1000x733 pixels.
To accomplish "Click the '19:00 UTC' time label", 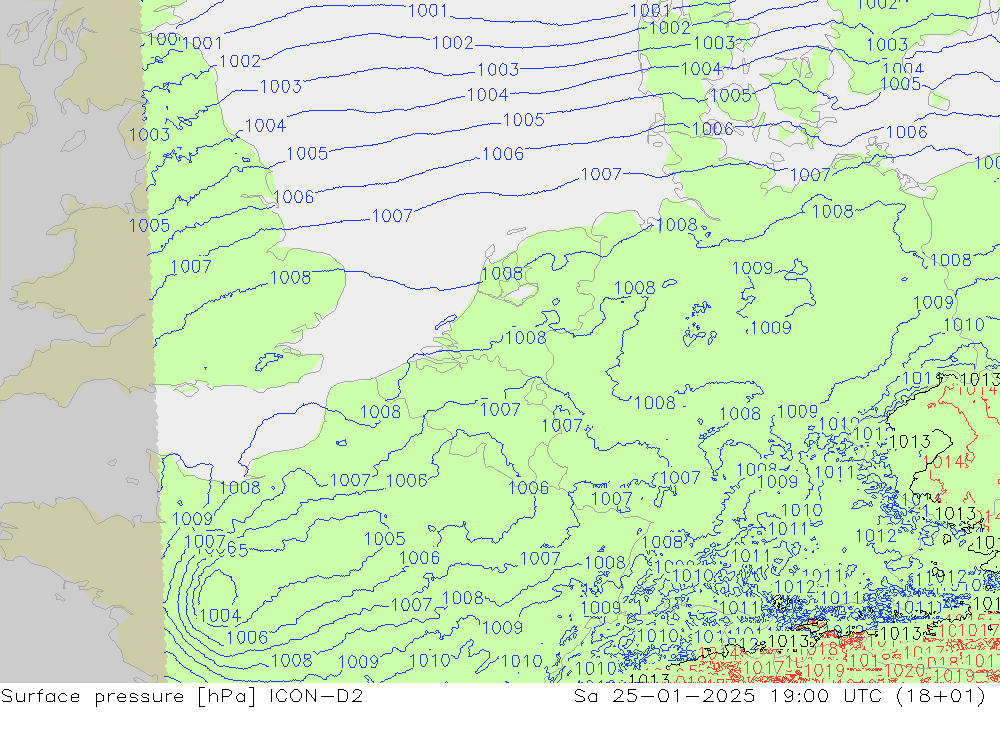I will (826, 695).
